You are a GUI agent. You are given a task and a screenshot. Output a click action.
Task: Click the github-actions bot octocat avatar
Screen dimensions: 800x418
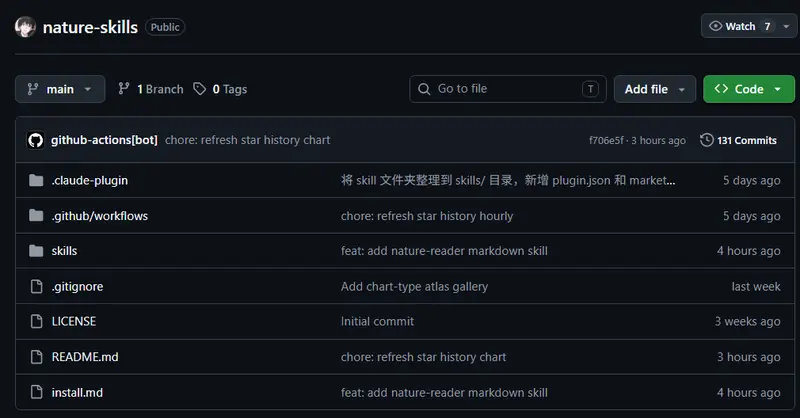[x=36, y=140]
